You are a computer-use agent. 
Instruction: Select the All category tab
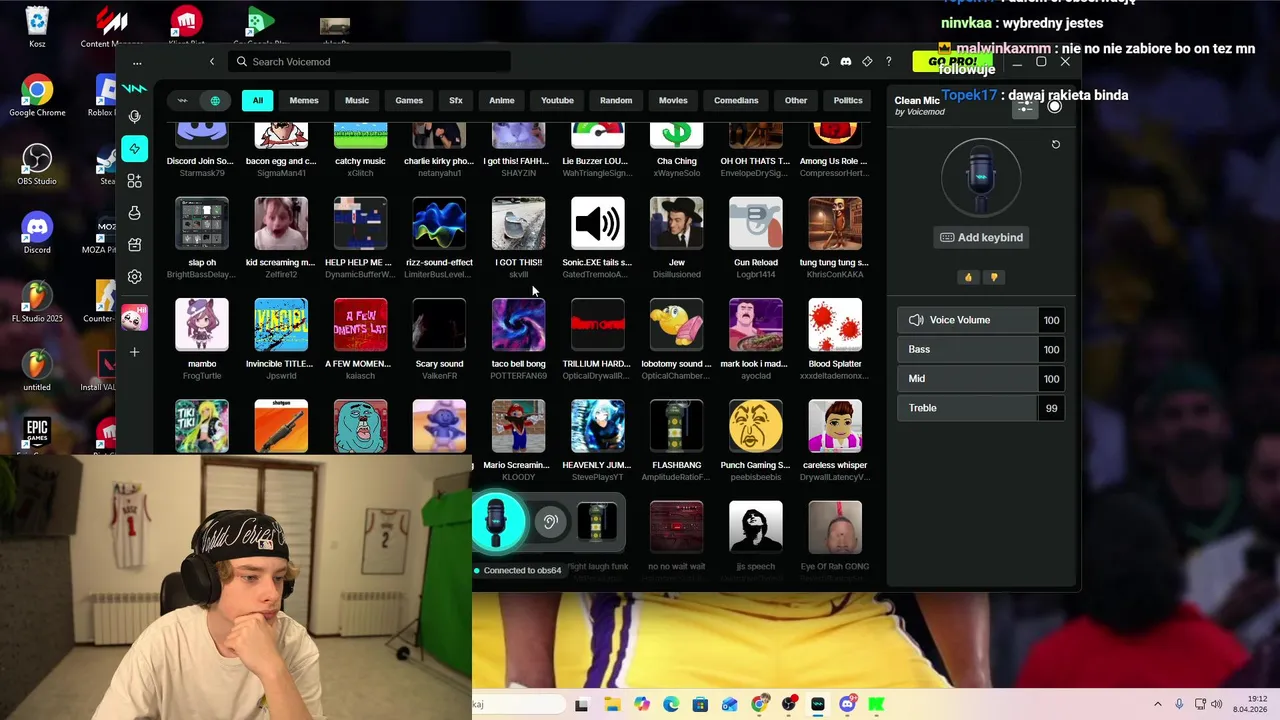(x=257, y=100)
